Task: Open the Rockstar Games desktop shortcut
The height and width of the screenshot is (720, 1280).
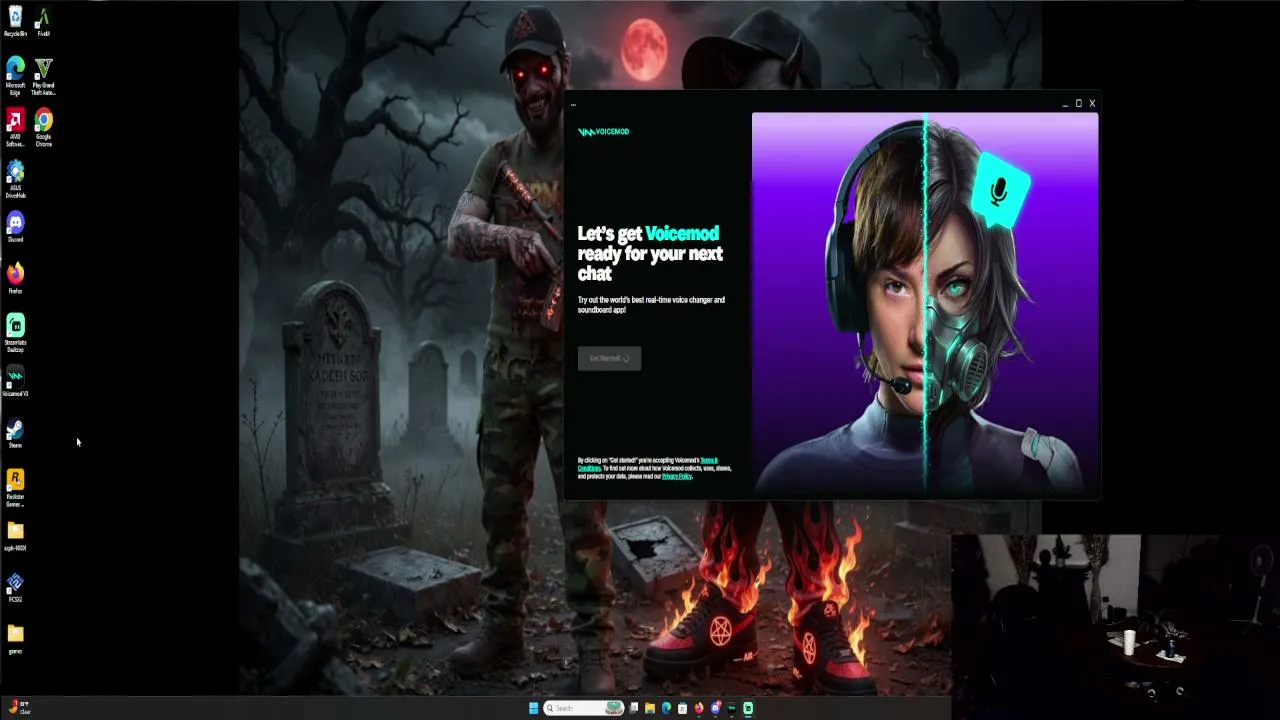Action: coord(15,489)
